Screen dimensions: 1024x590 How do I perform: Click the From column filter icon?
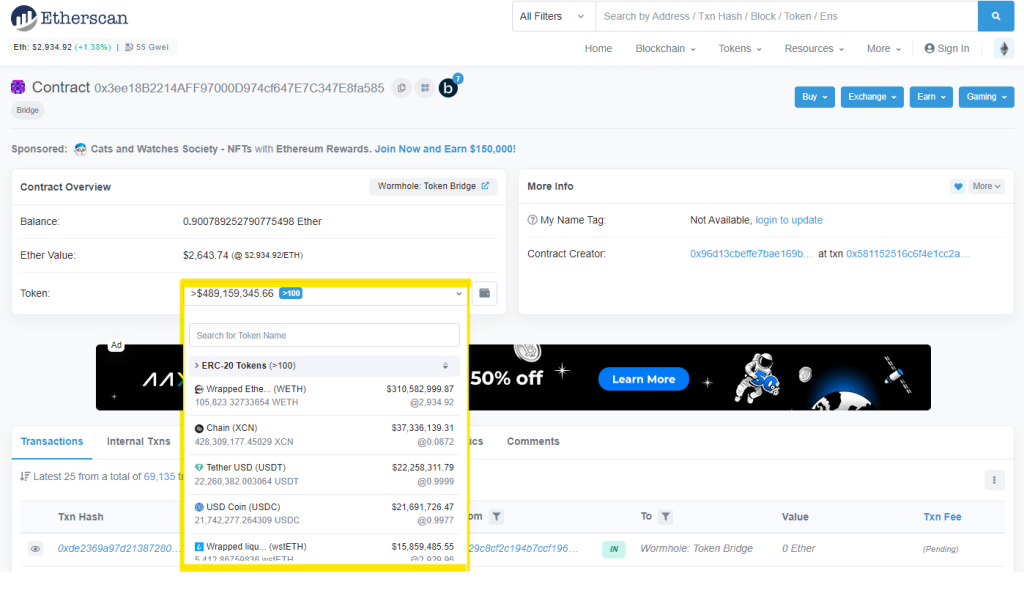coord(496,517)
